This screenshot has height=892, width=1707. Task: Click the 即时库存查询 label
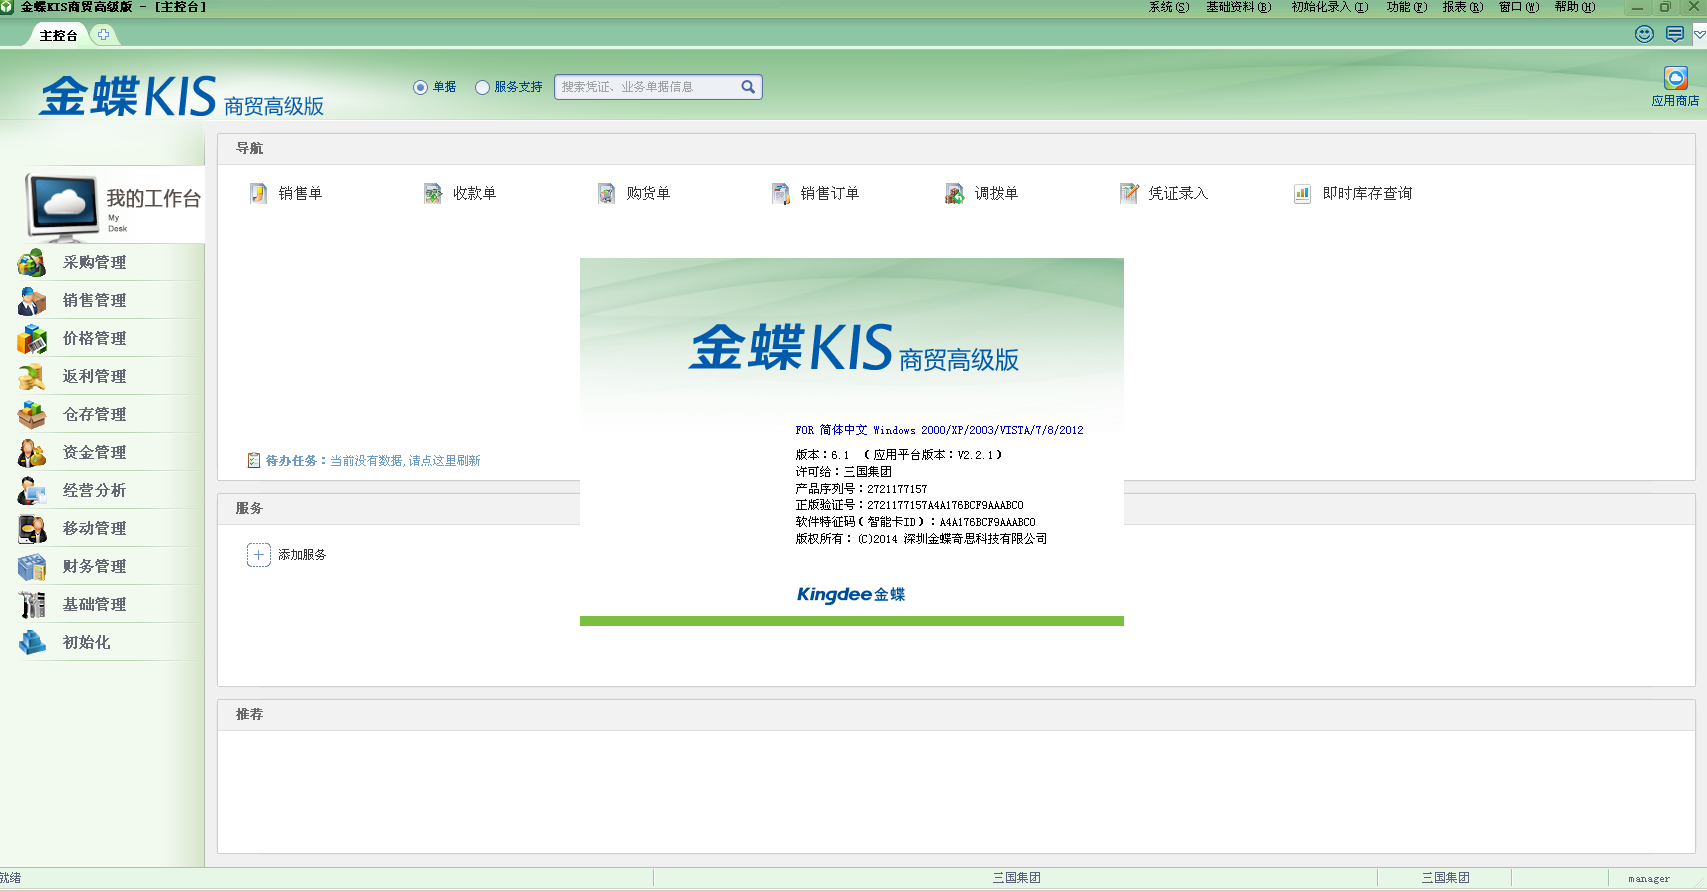pyautogui.click(x=1367, y=193)
